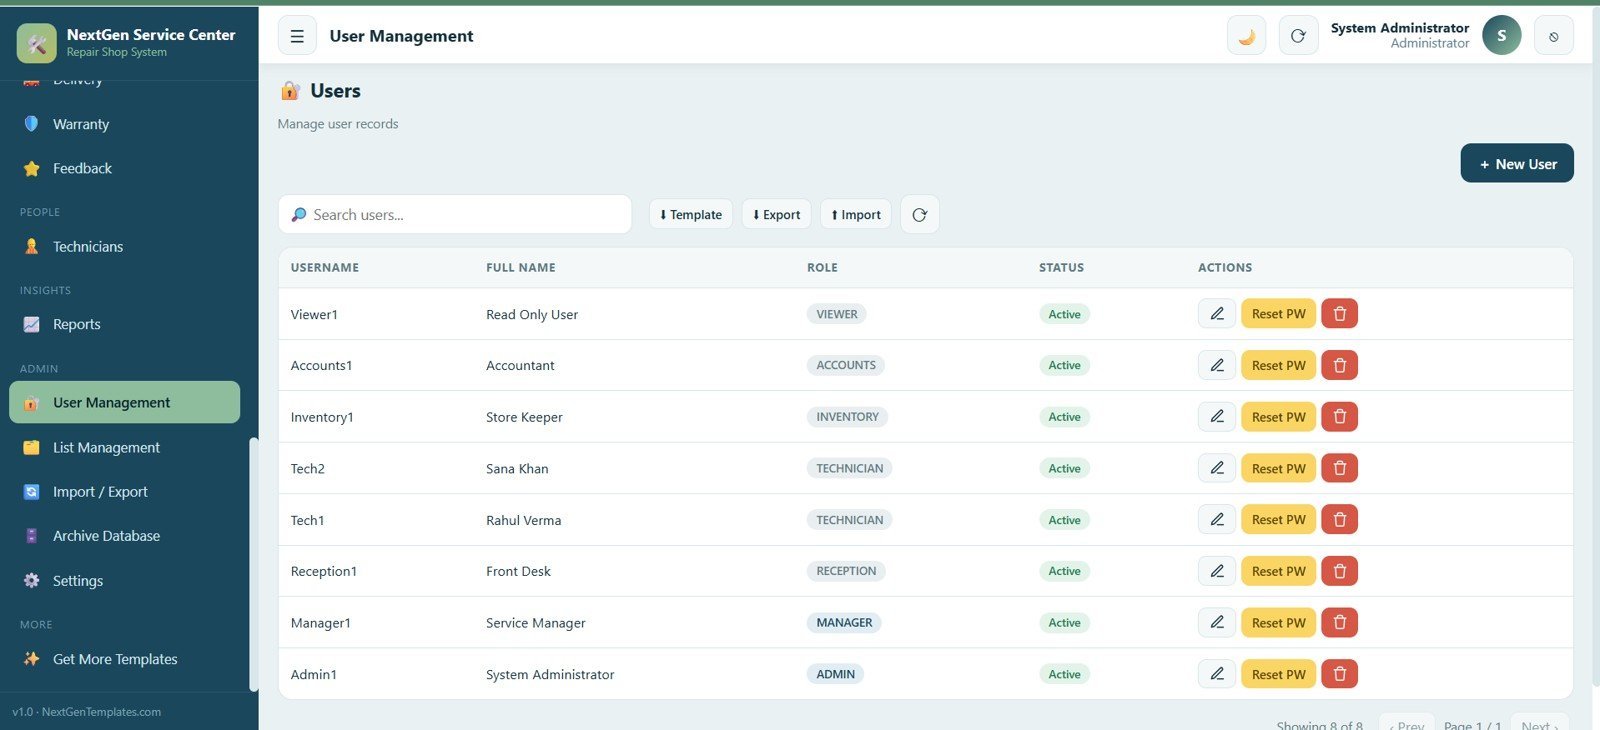Open Settings in the sidebar

pos(124,580)
